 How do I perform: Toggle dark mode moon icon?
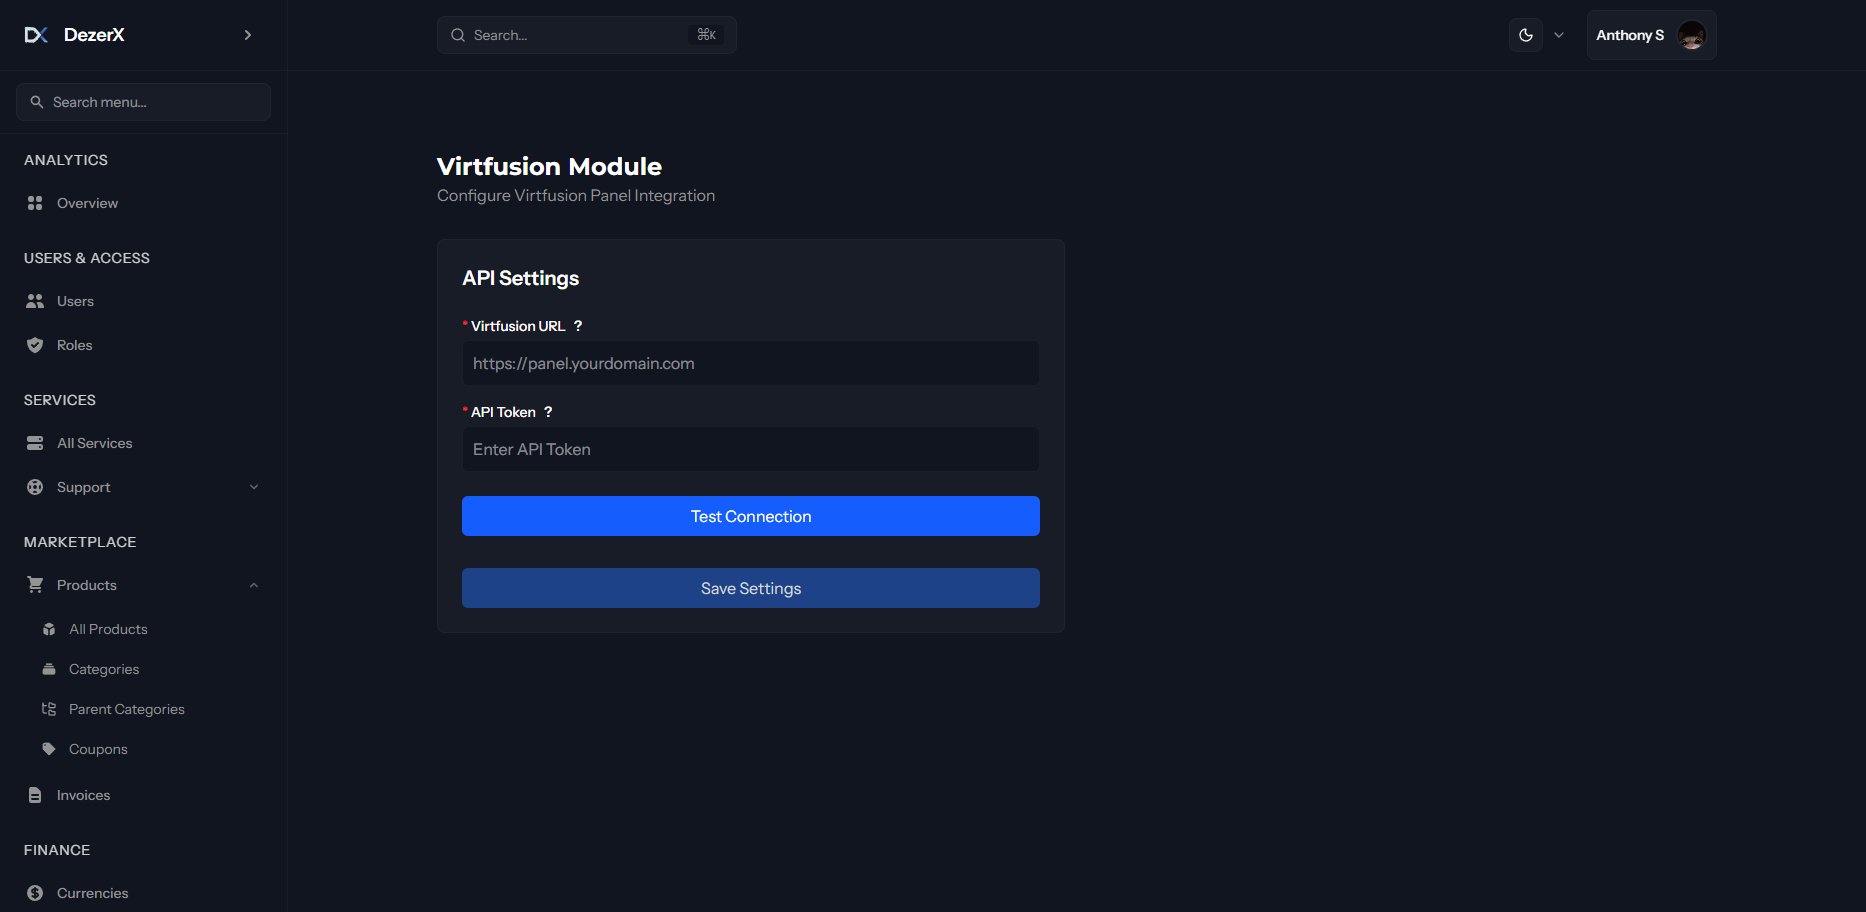(1526, 35)
